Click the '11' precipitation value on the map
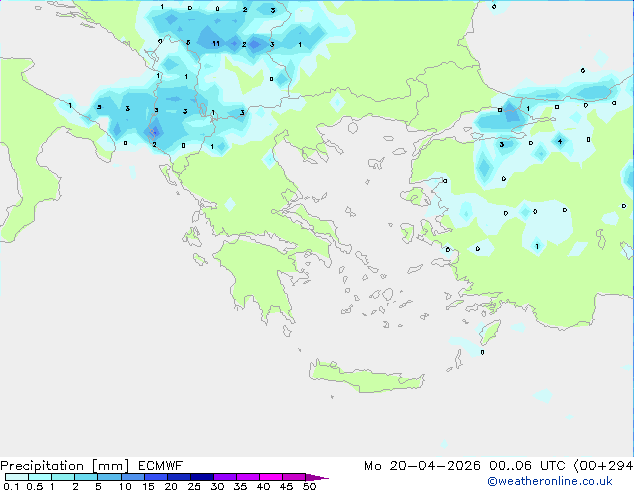Screen dimensions: 634x490 (216, 44)
